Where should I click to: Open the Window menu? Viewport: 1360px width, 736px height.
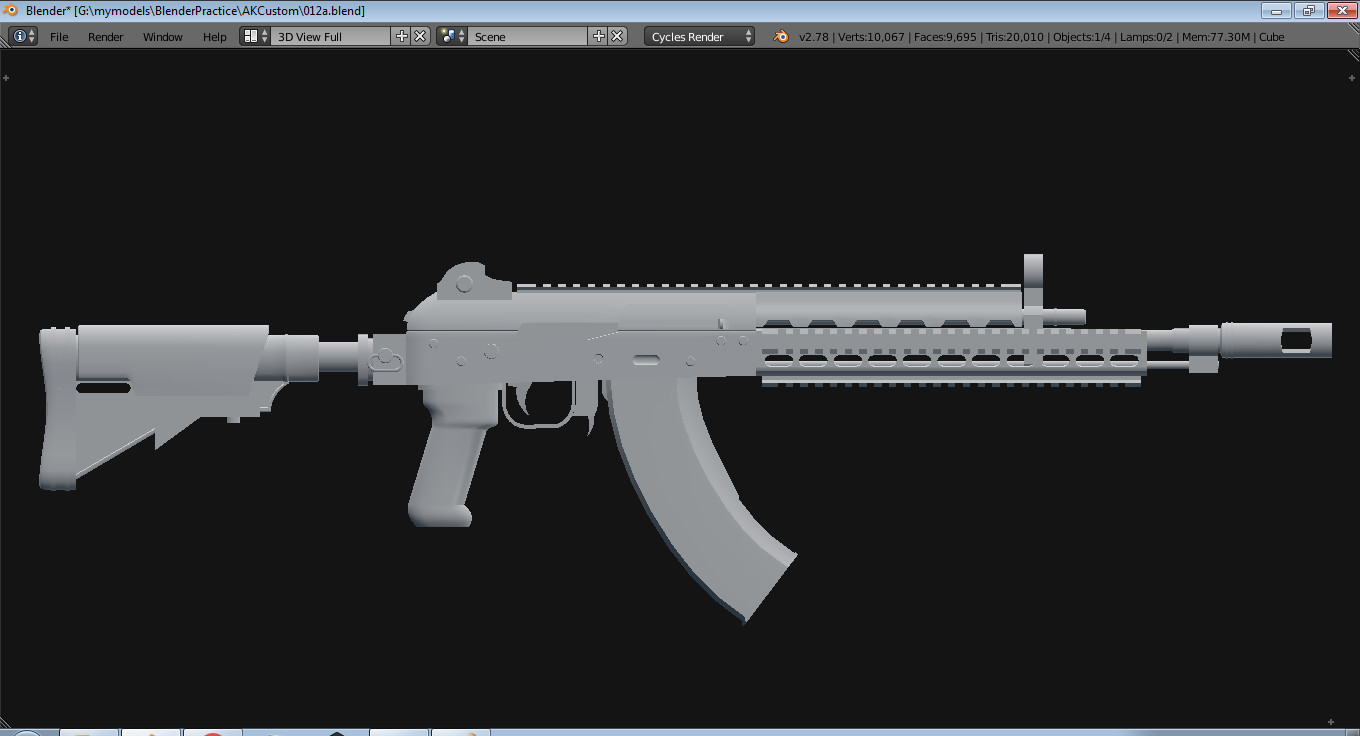coord(162,37)
